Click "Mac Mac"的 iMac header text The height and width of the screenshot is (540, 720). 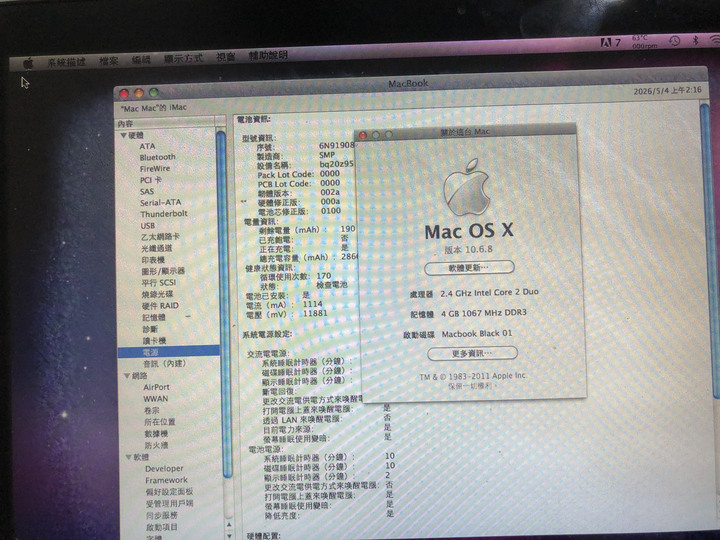[x=153, y=108]
